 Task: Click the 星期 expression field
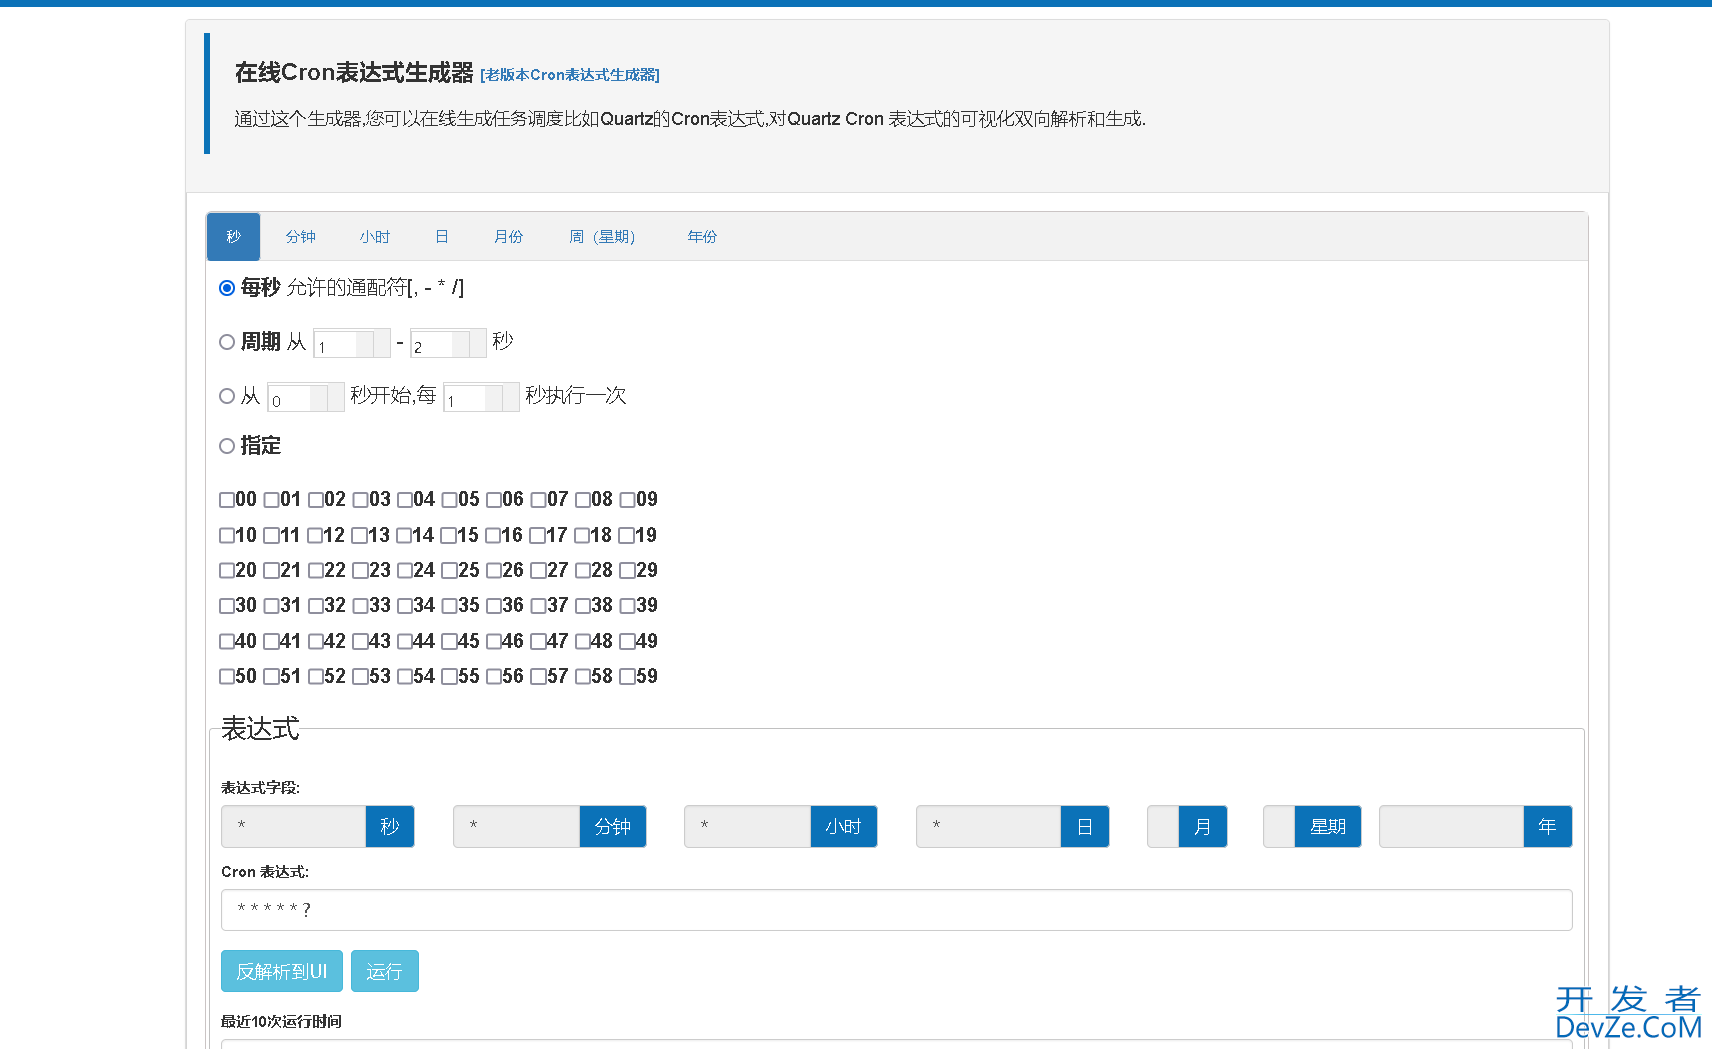coord(1279,827)
